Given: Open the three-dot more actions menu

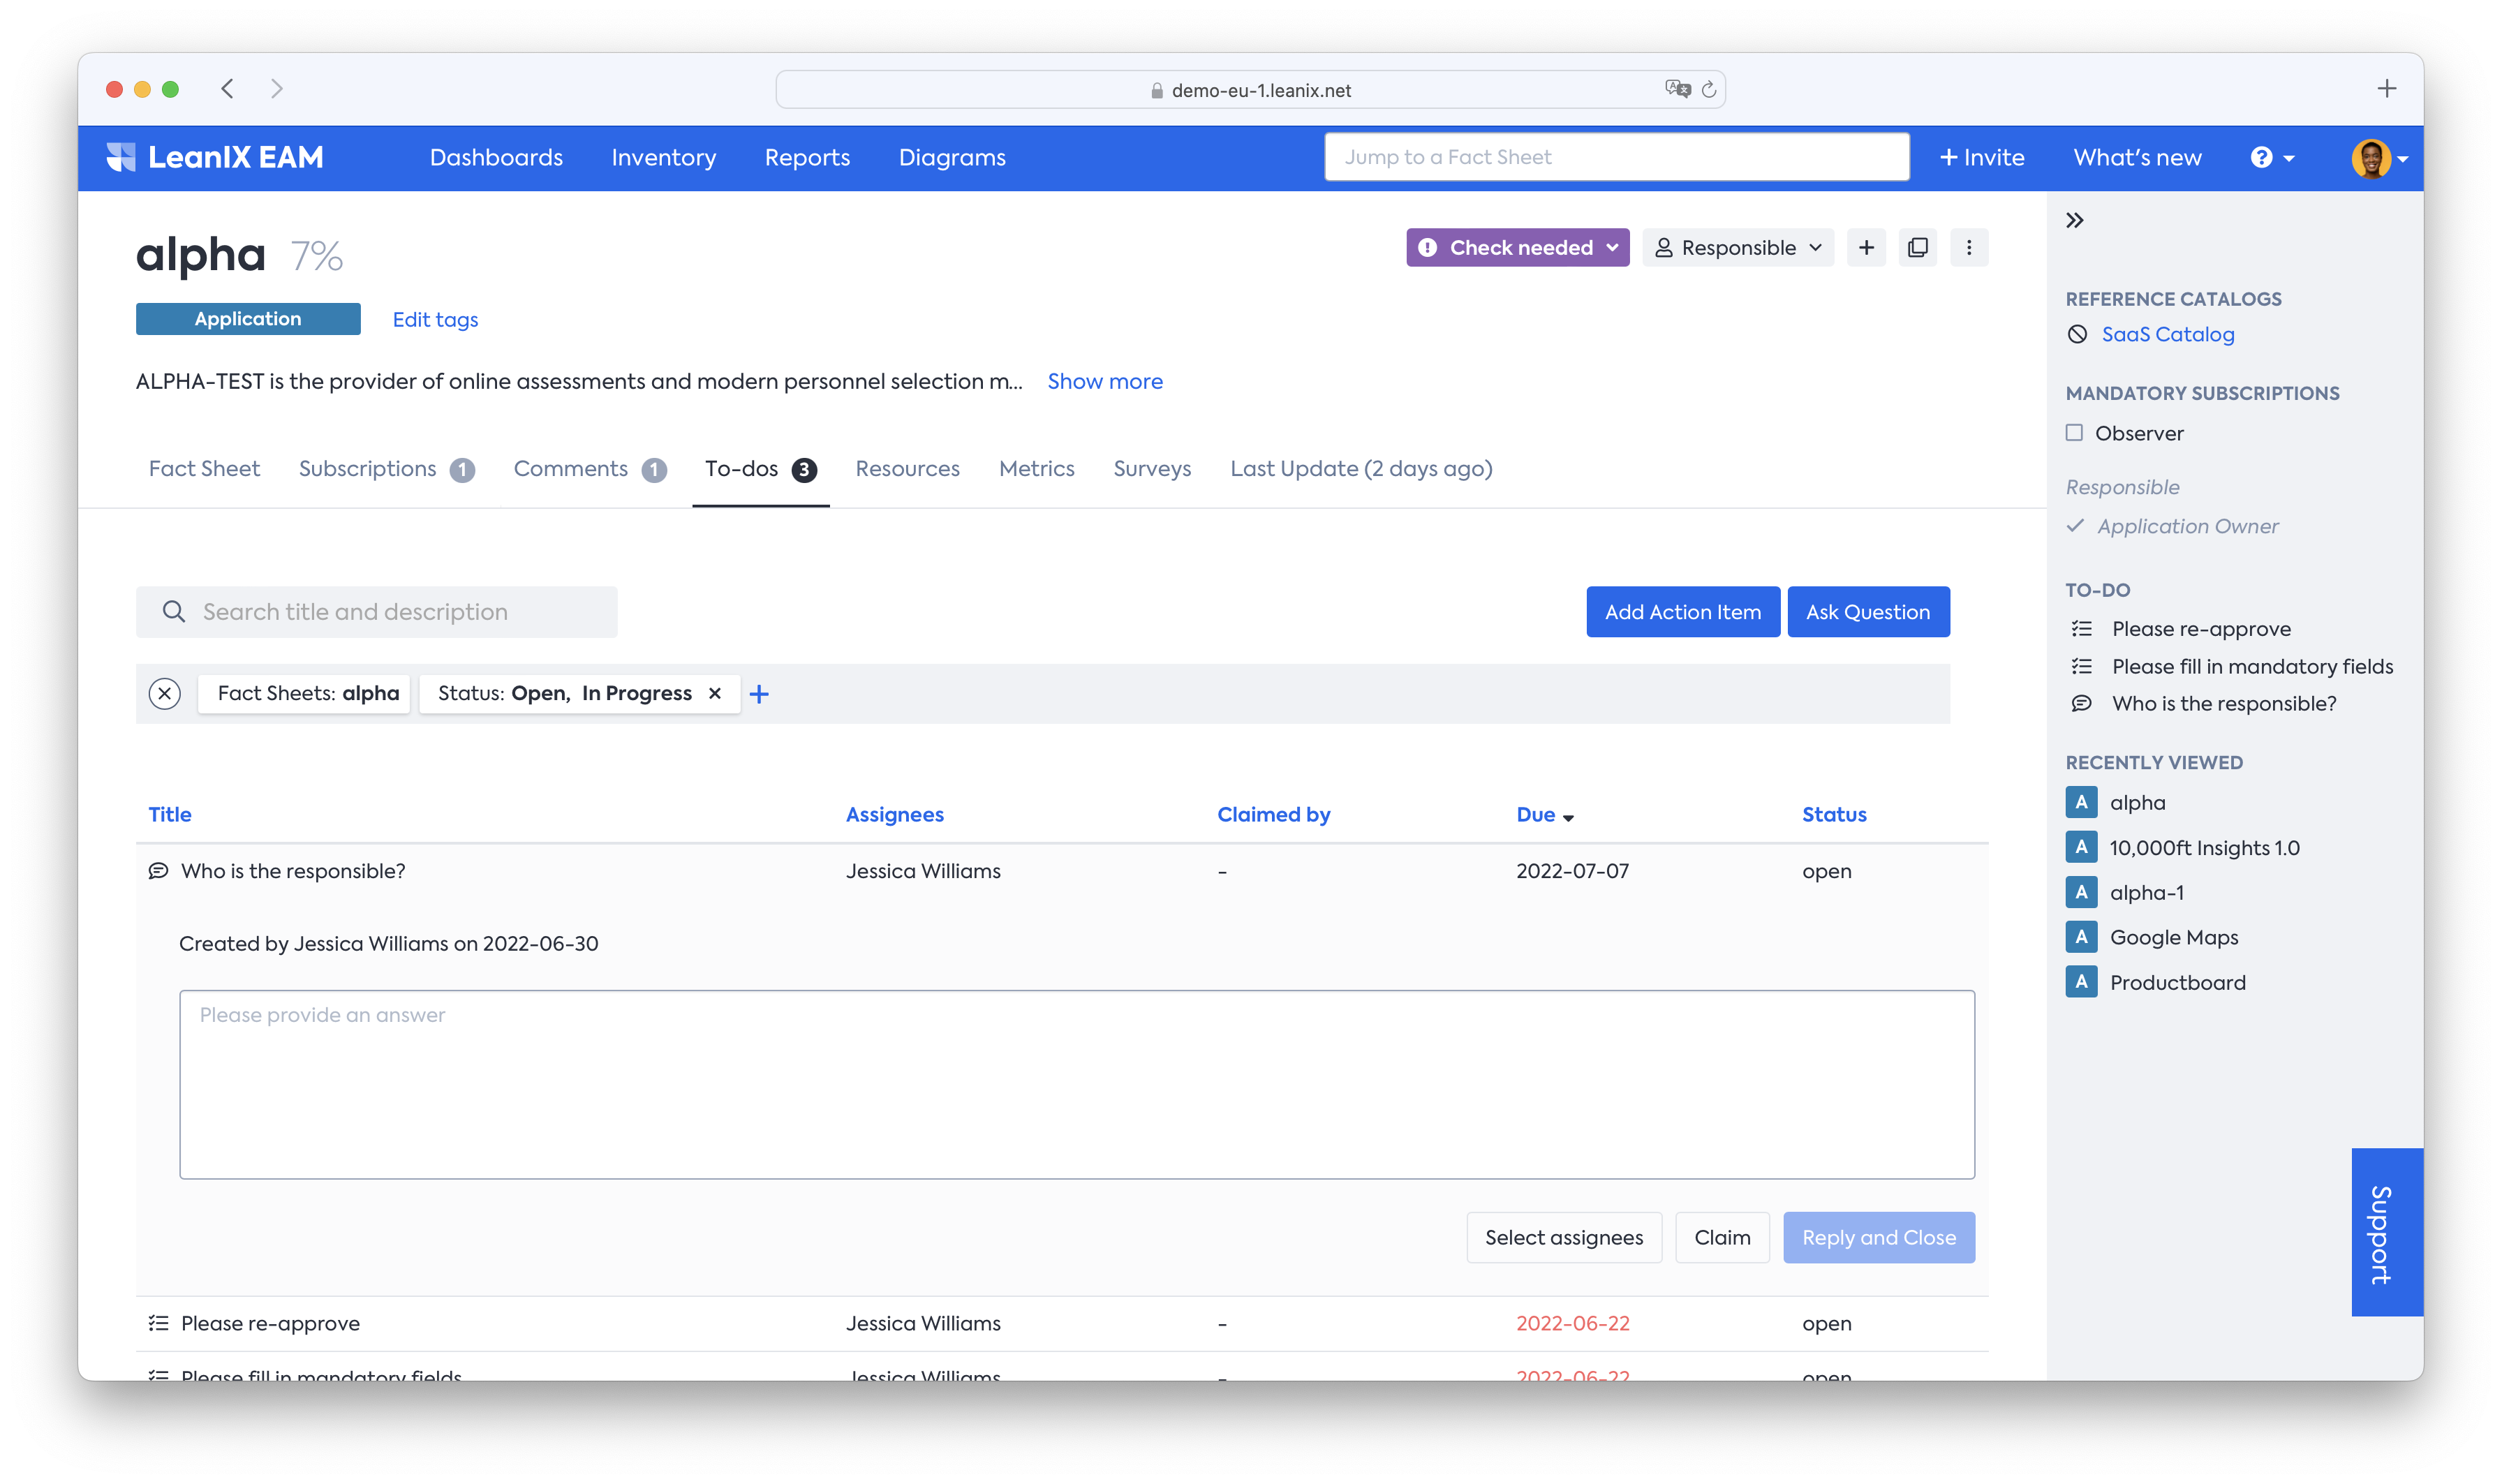Looking at the screenshot, I should (x=1969, y=247).
